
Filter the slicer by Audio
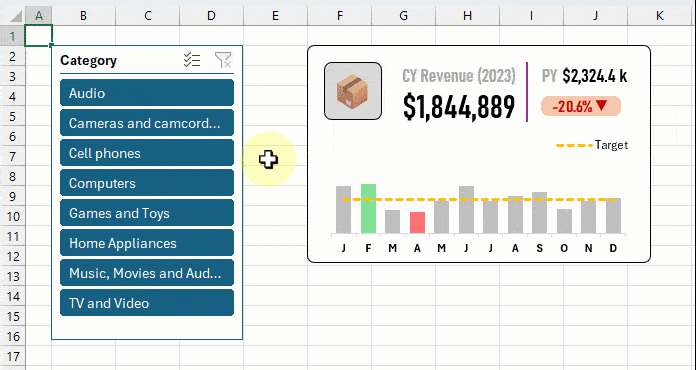tap(147, 93)
